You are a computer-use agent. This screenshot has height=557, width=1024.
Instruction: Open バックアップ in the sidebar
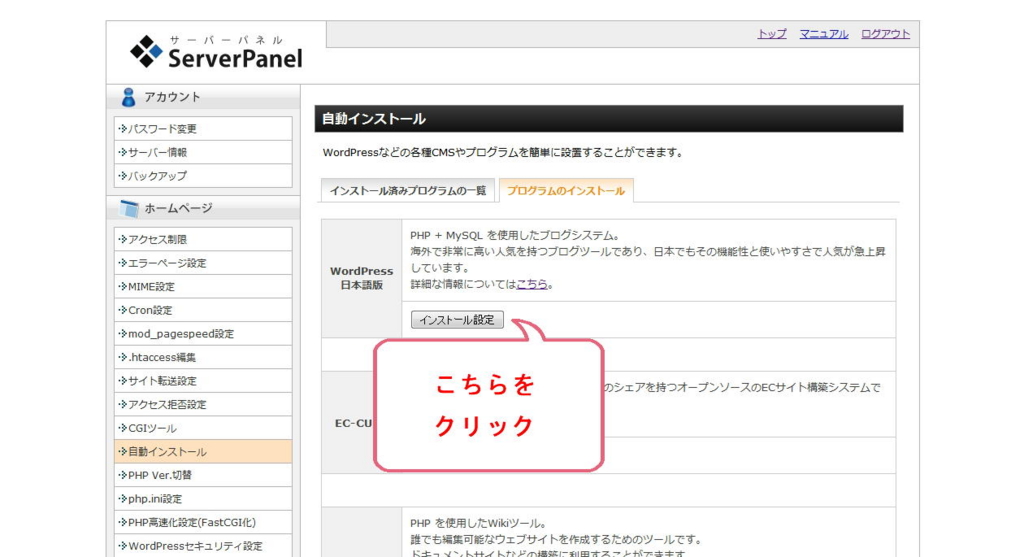(203, 176)
